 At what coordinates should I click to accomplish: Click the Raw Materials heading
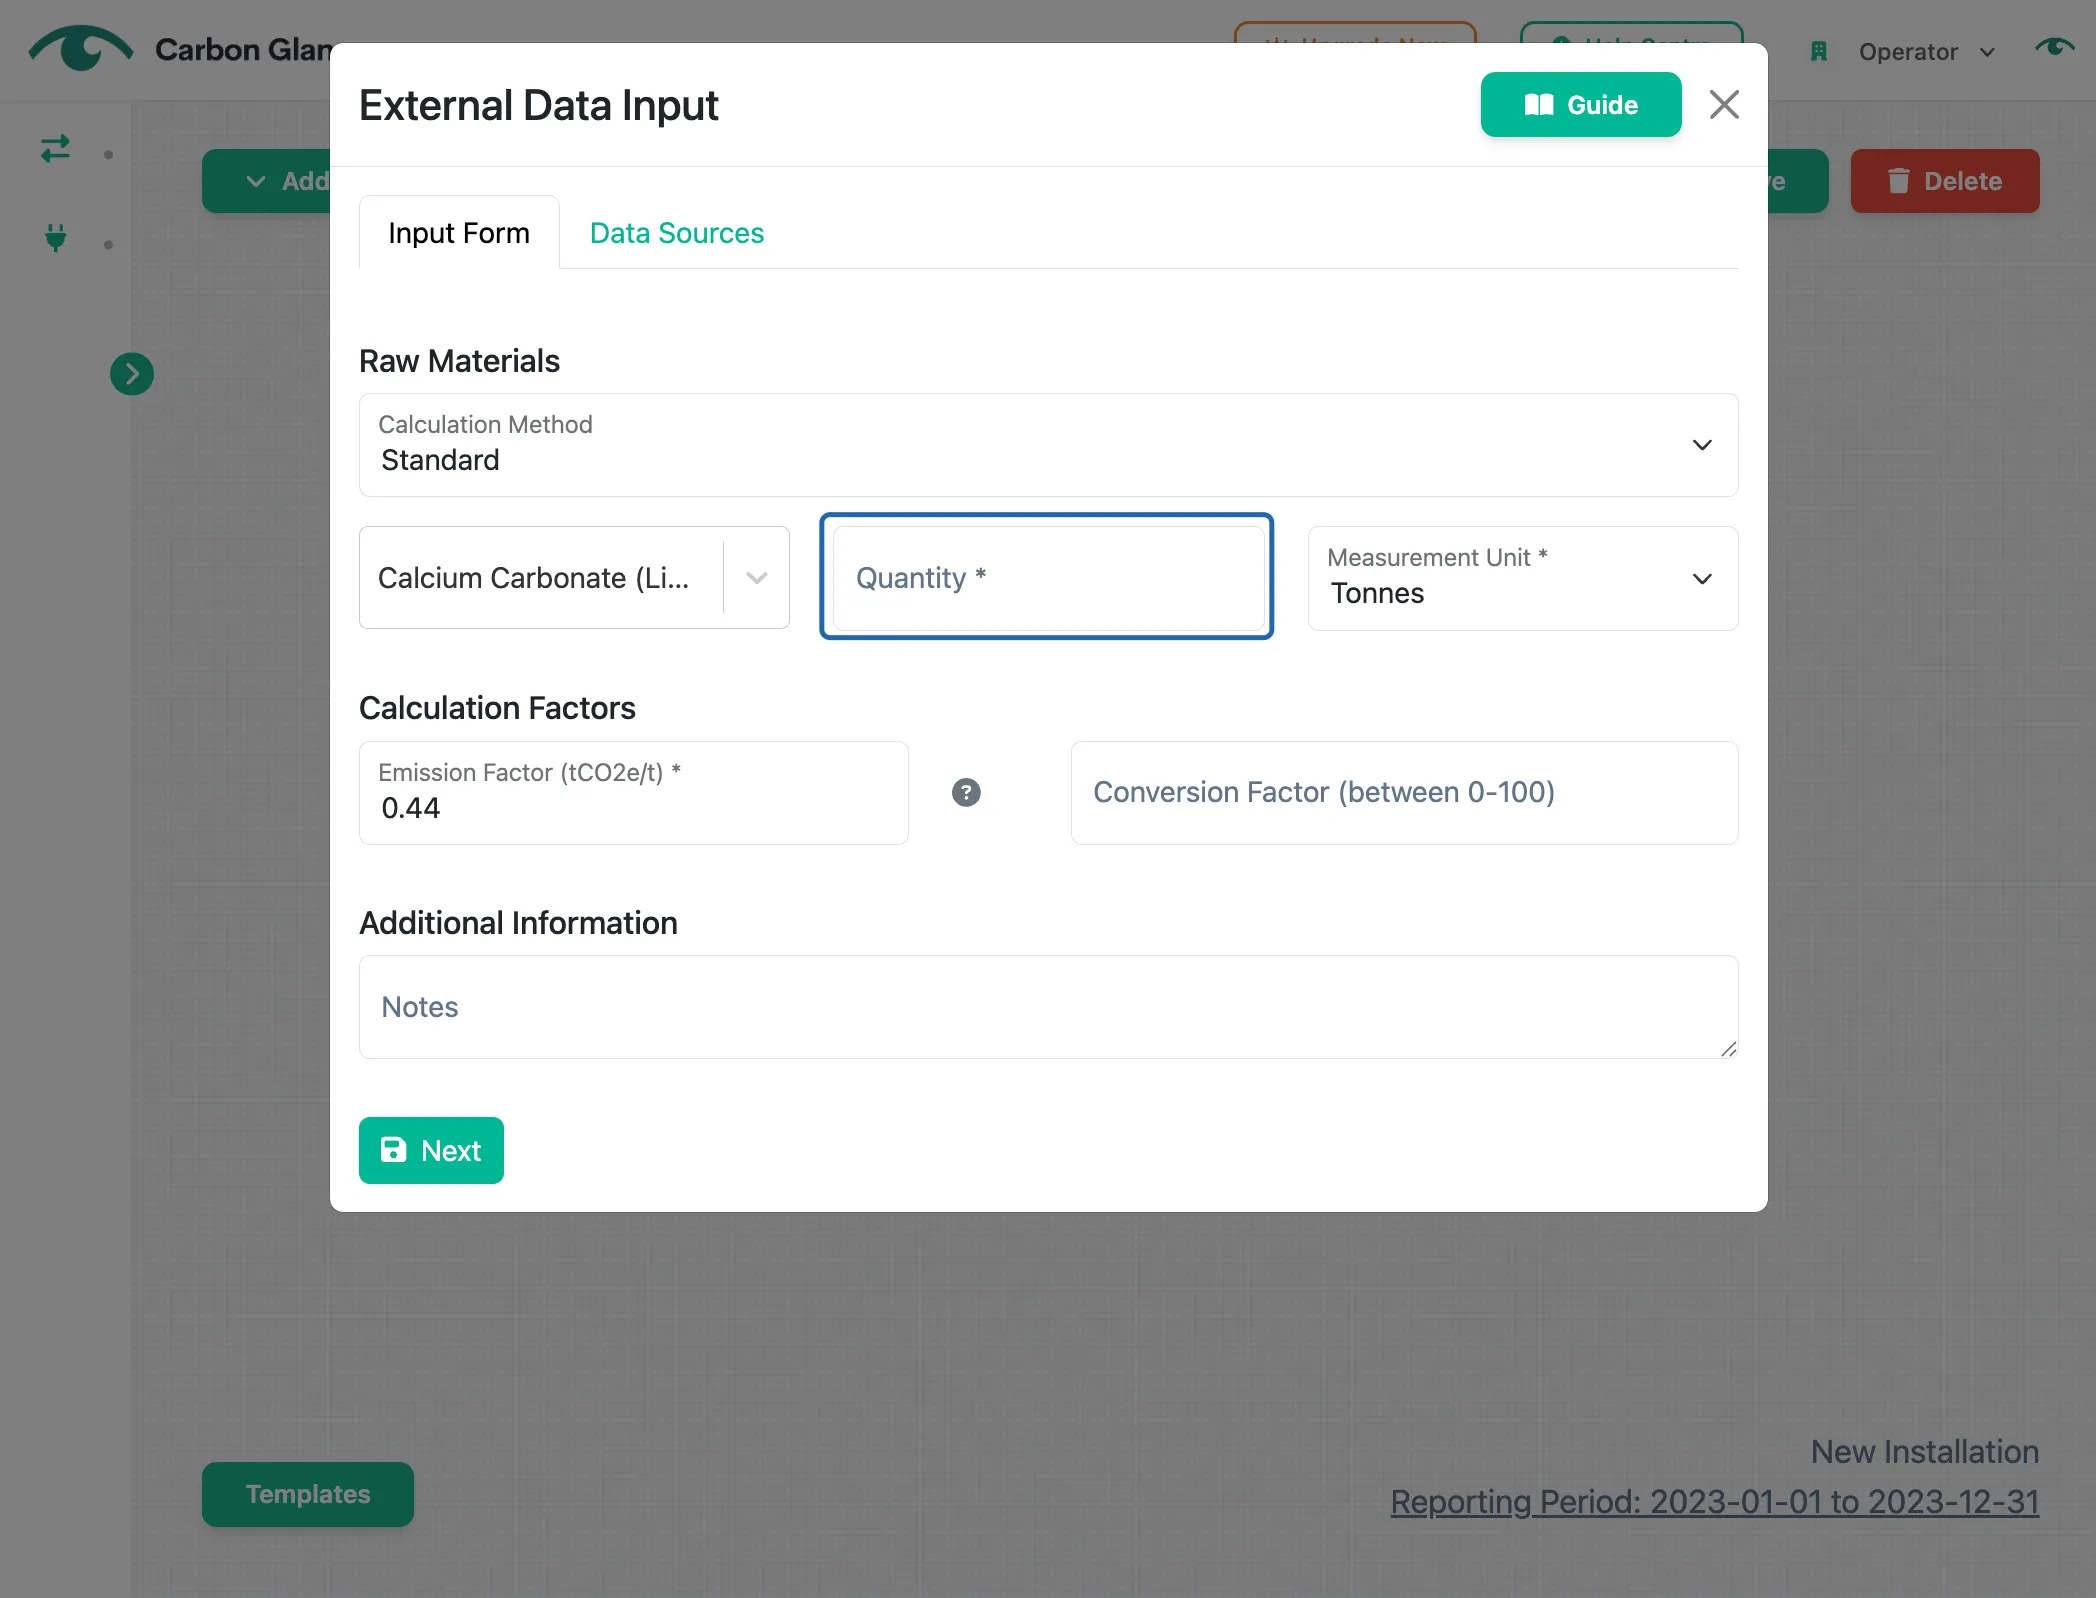tap(459, 361)
